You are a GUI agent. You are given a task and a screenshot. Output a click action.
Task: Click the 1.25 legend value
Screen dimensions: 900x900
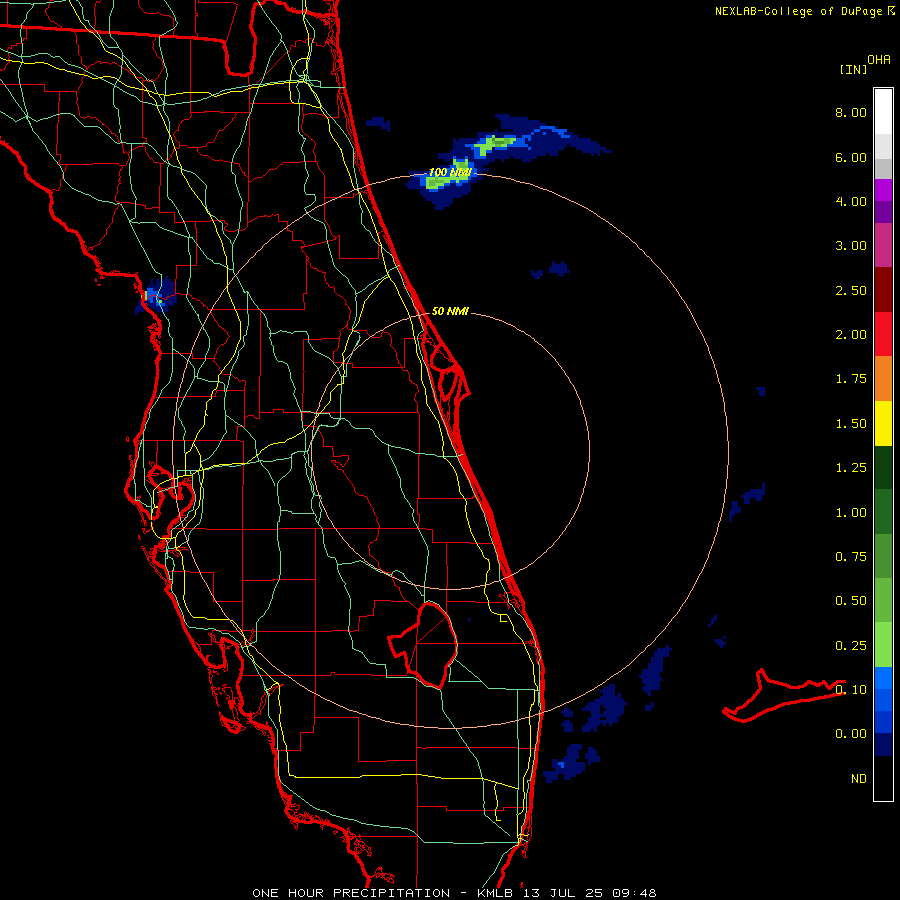pos(851,468)
